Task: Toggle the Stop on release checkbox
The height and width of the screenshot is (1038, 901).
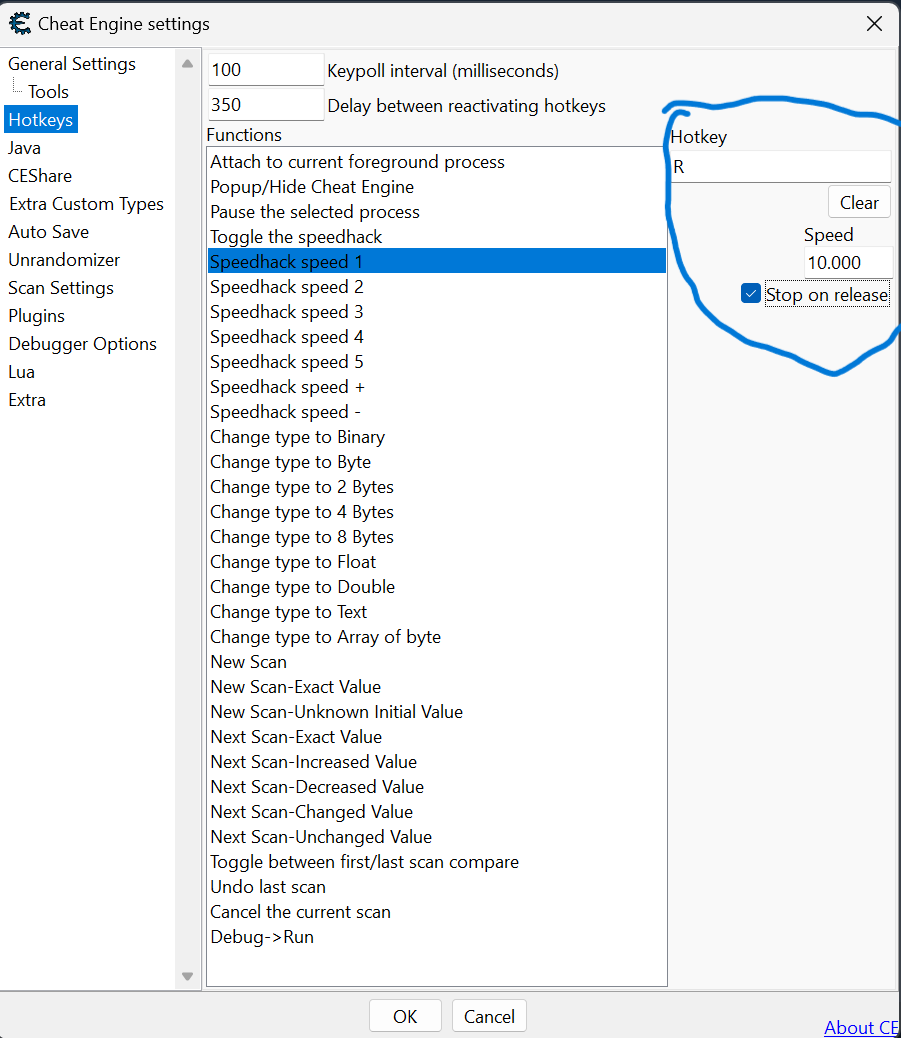Action: [751, 294]
